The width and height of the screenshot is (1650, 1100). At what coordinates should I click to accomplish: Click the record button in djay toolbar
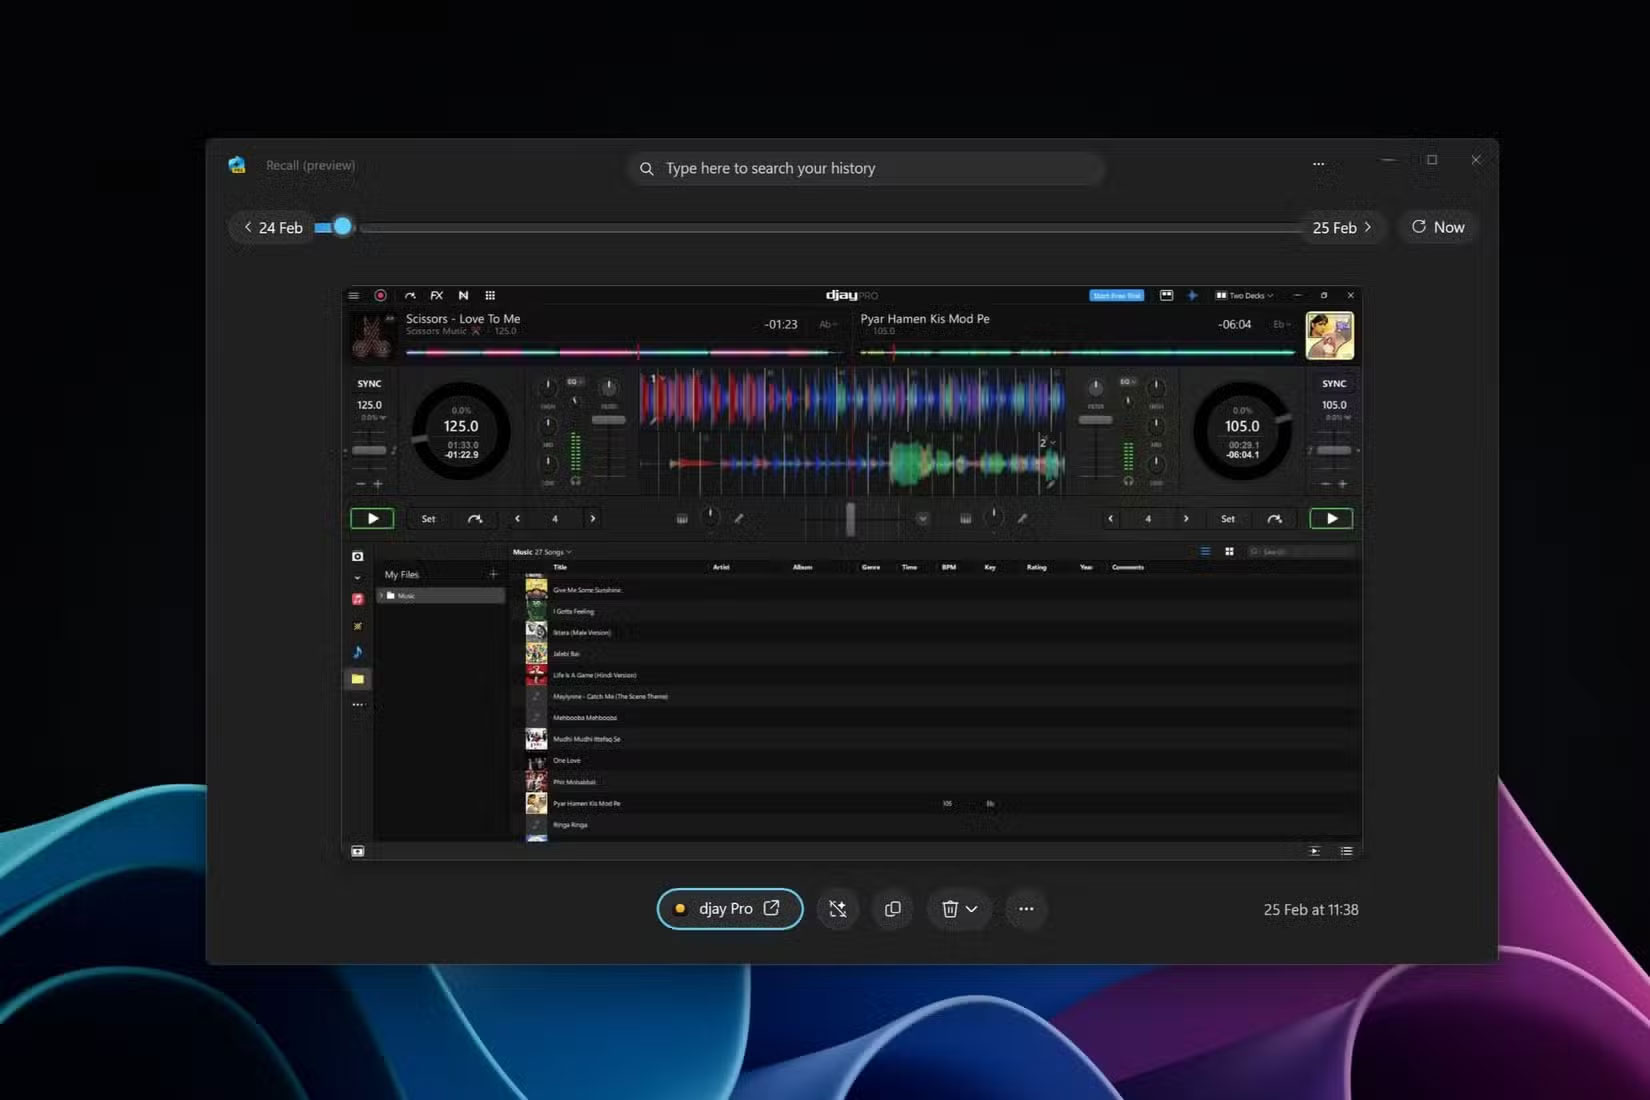pos(380,296)
